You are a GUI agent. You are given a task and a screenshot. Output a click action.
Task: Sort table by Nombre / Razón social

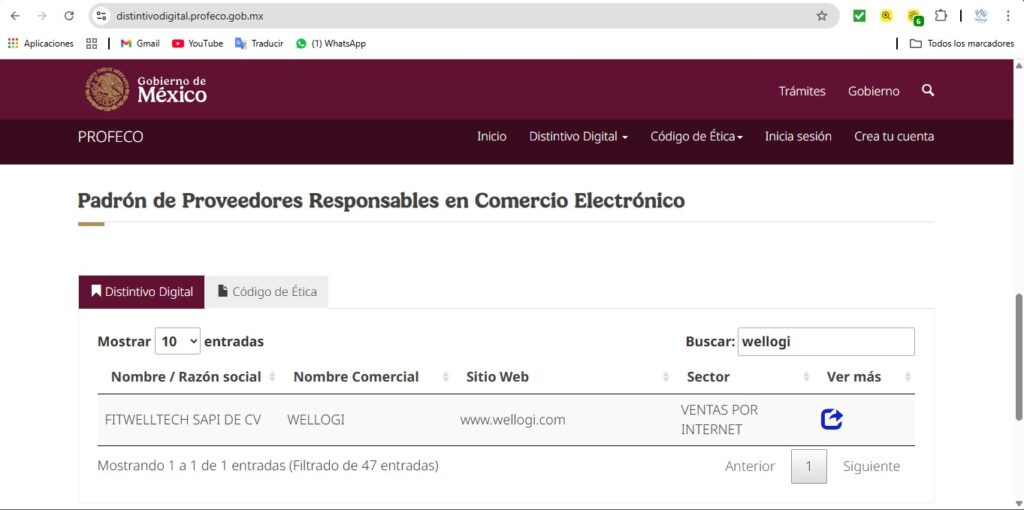pos(186,377)
